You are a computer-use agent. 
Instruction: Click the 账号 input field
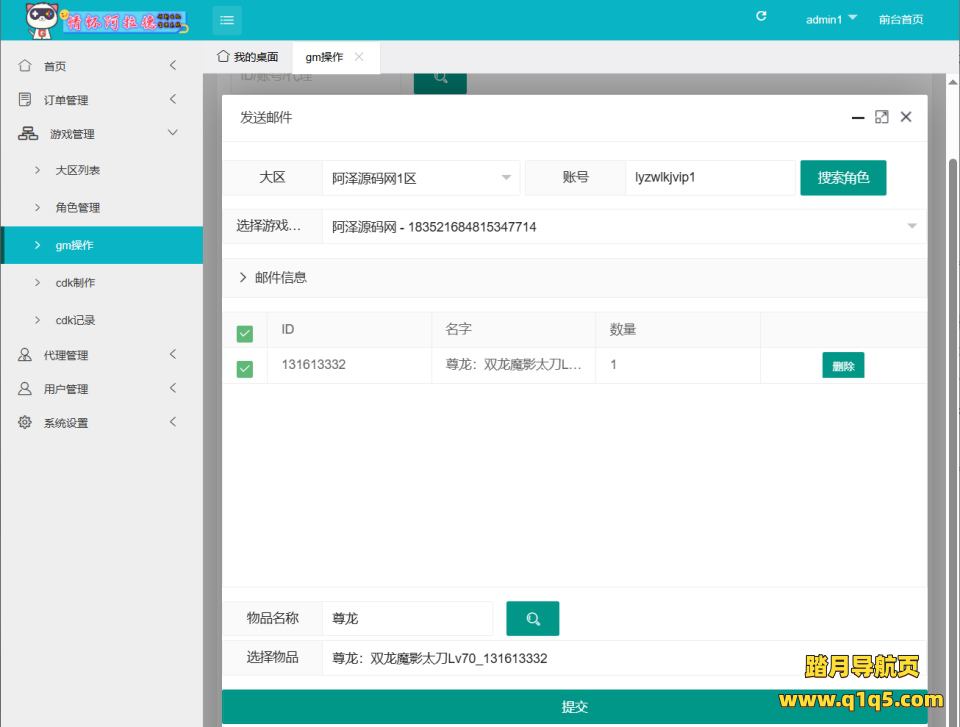pos(710,178)
